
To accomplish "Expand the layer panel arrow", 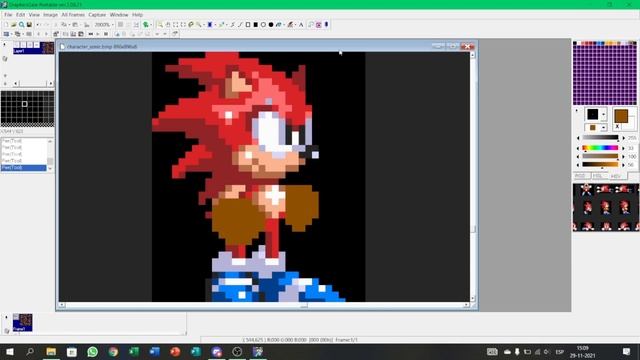I will [x=5, y=44].
